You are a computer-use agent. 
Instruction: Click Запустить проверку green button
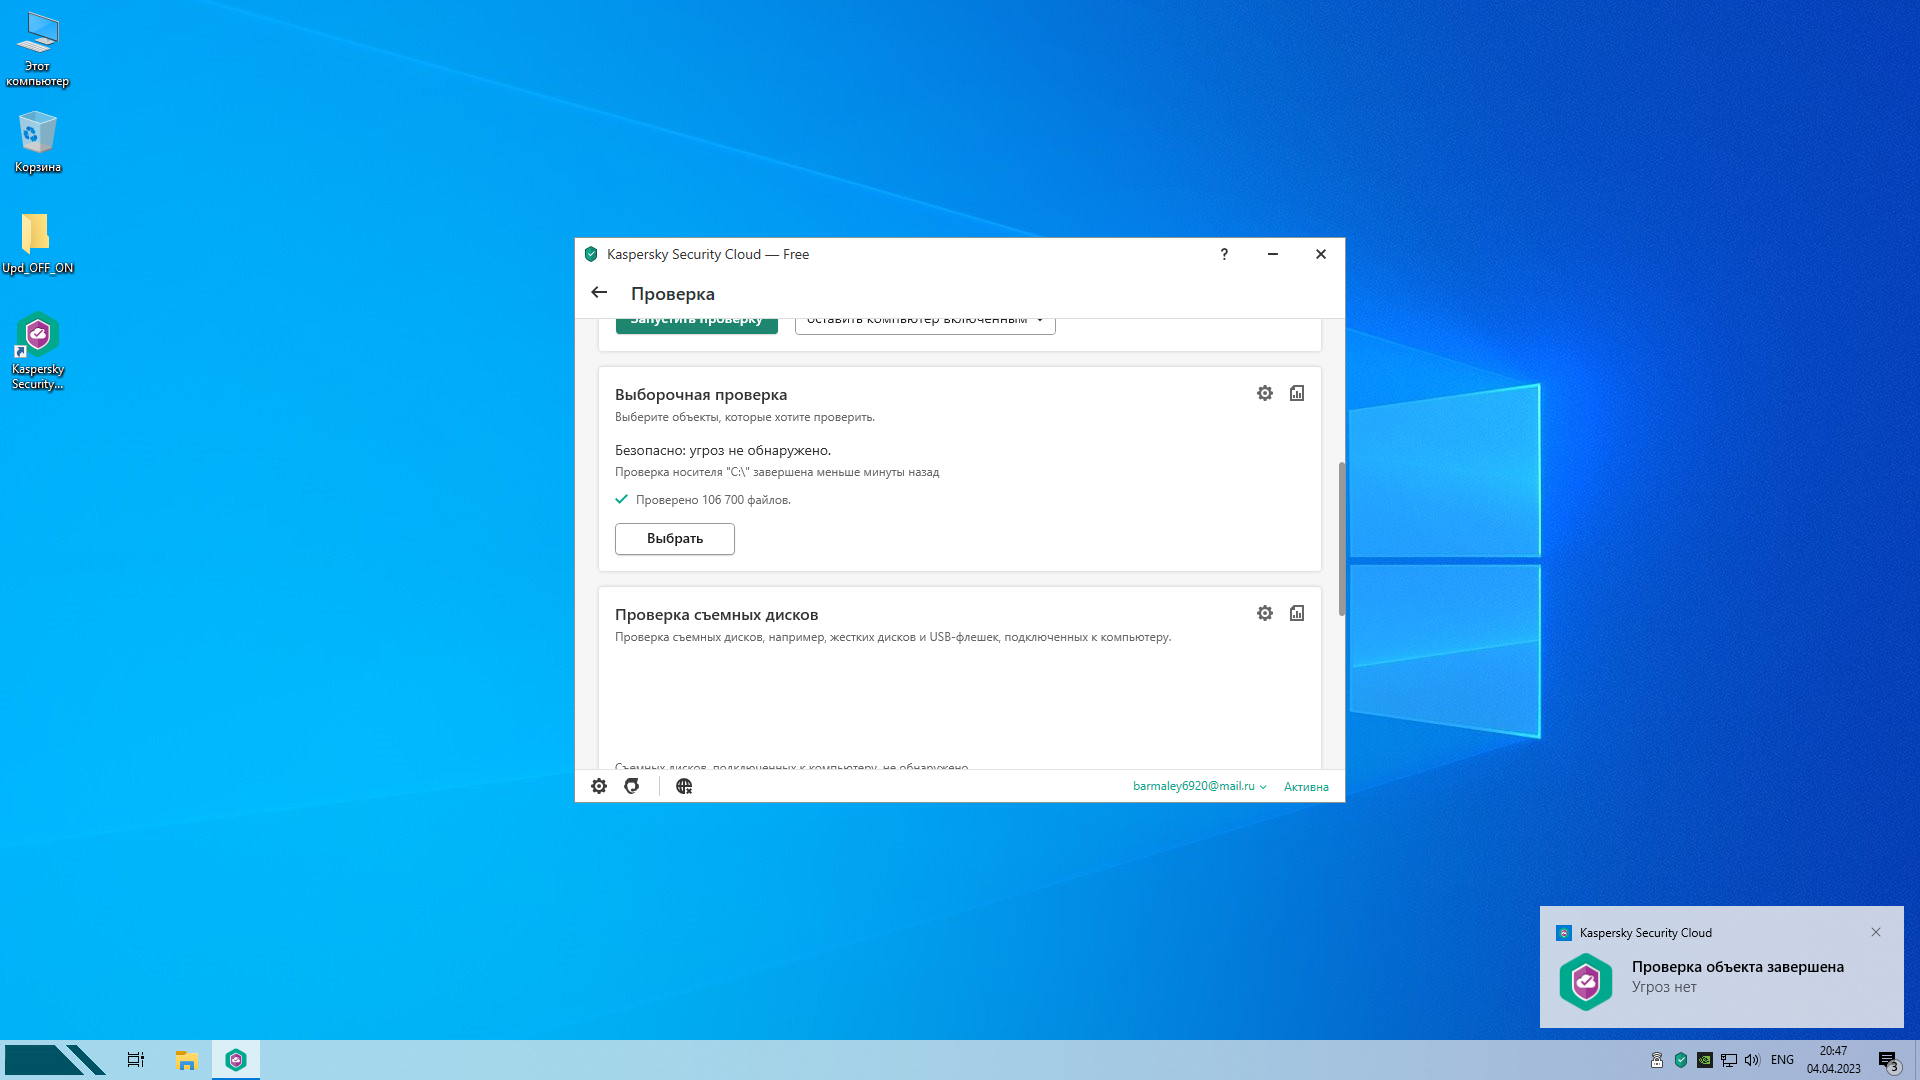pos(697,324)
